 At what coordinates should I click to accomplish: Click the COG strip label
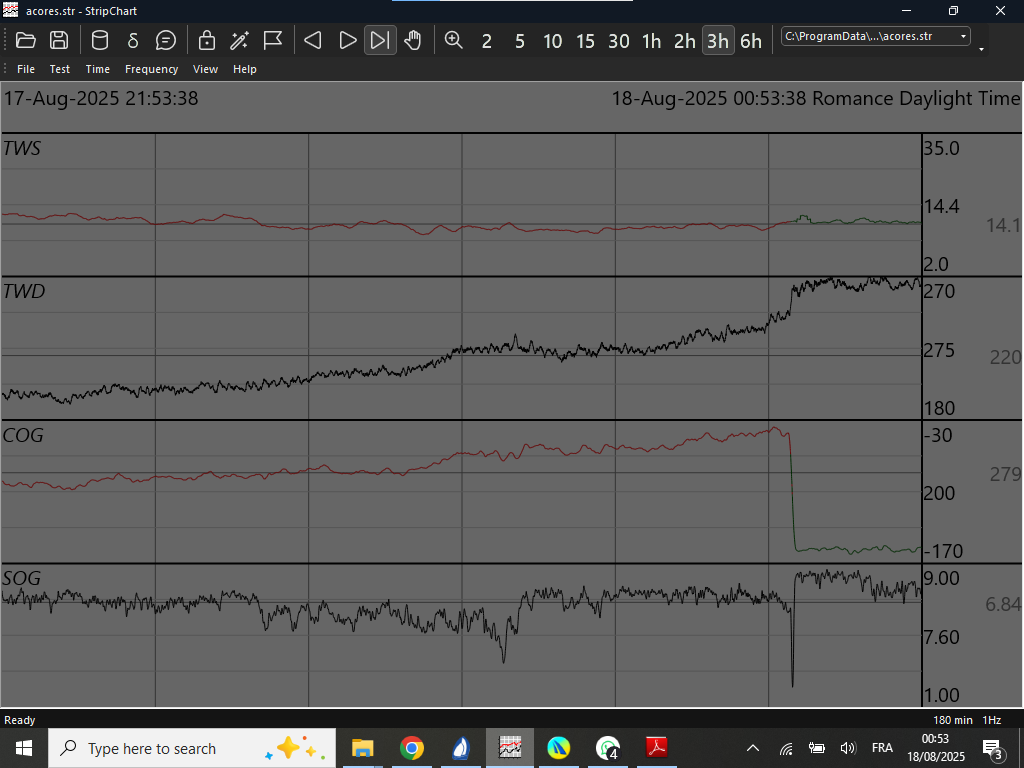click(x=23, y=435)
